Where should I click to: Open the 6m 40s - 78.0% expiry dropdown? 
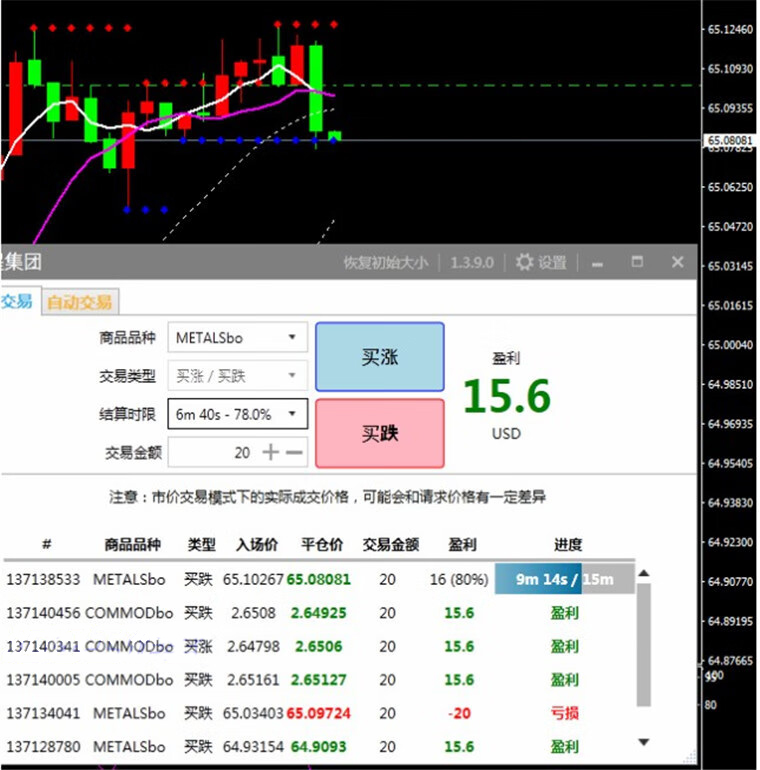coord(238,414)
